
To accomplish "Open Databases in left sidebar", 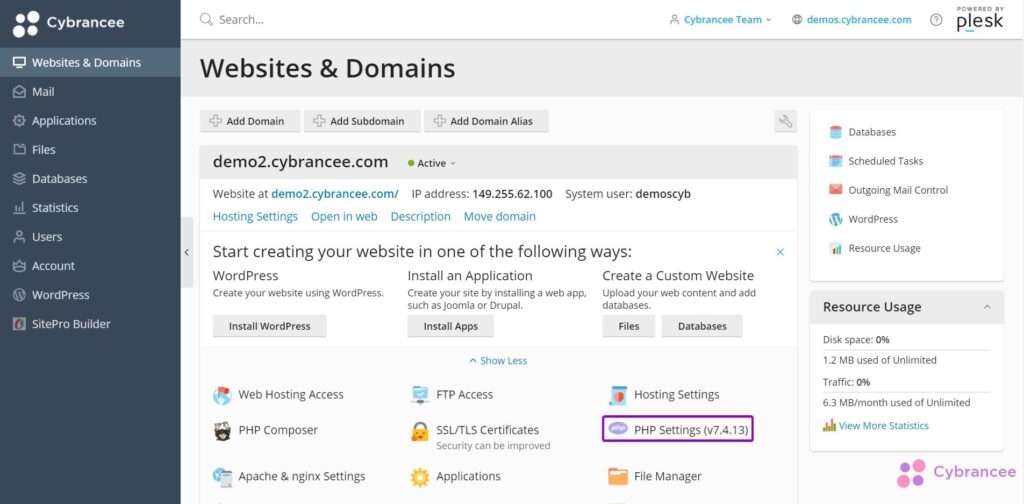I will pos(90,179).
